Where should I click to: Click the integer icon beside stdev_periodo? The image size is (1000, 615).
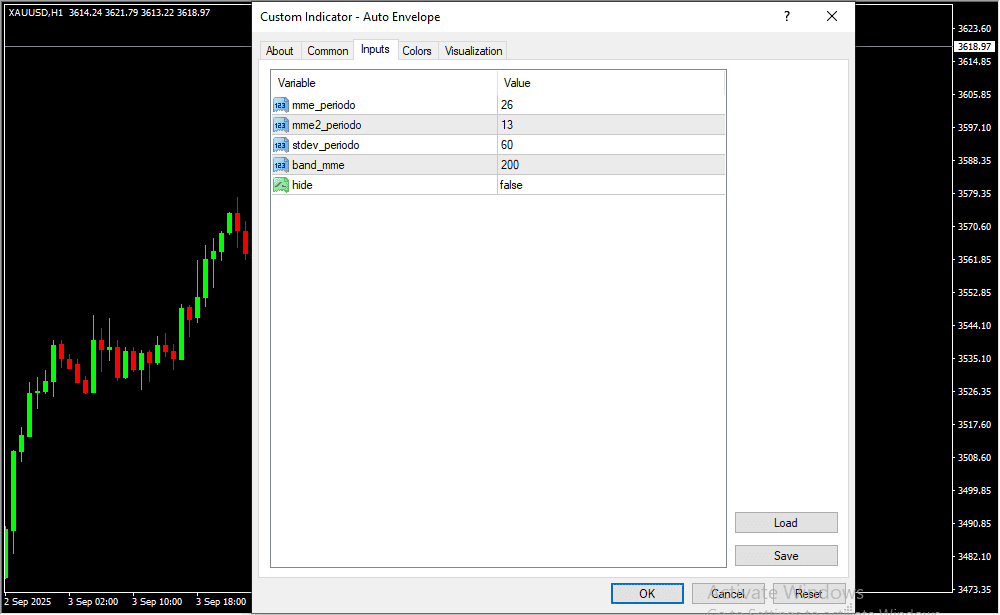click(x=281, y=145)
